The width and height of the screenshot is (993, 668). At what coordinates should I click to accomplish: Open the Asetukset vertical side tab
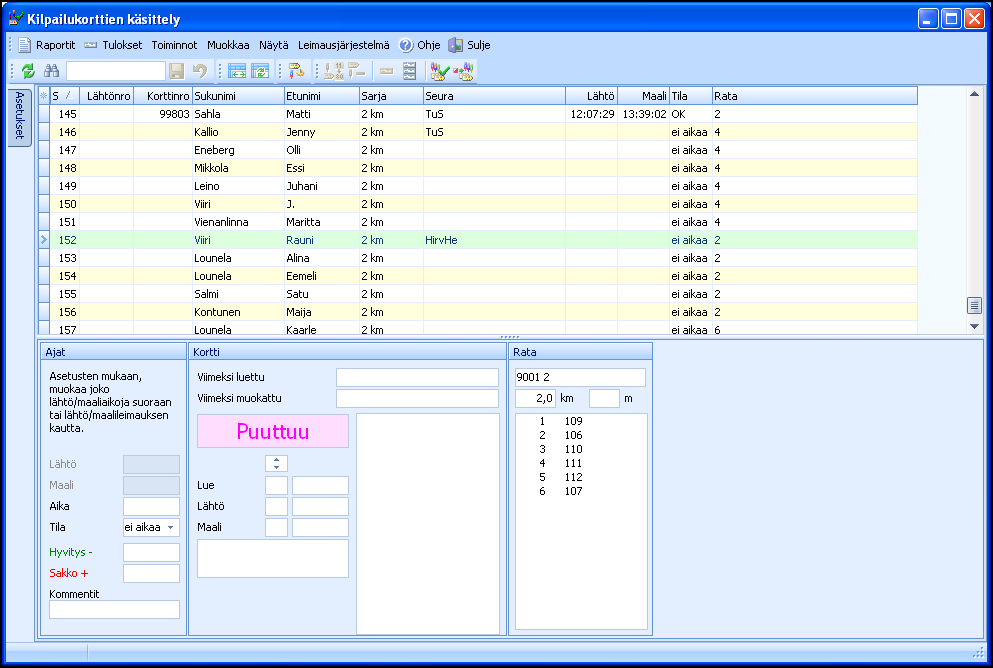click(x=20, y=117)
